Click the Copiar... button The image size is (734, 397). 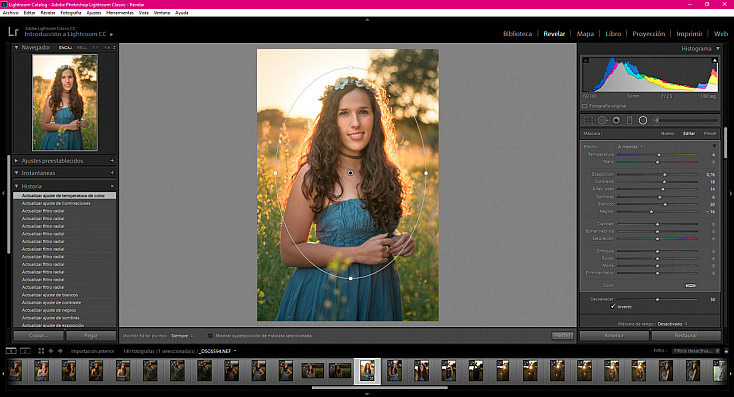coord(38,335)
